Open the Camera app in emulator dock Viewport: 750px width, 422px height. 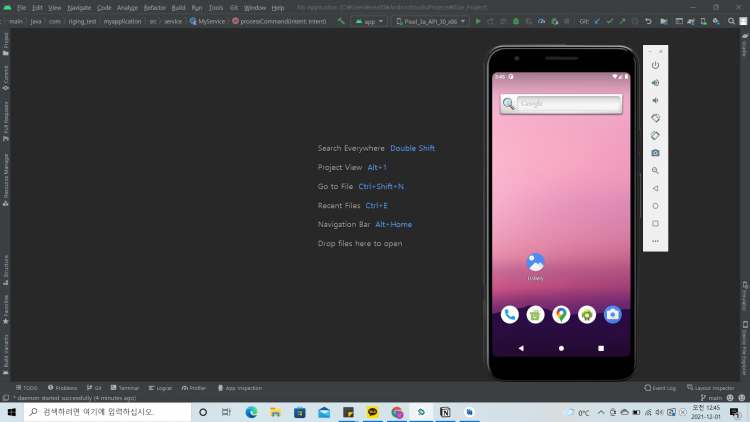click(x=613, y=315)
